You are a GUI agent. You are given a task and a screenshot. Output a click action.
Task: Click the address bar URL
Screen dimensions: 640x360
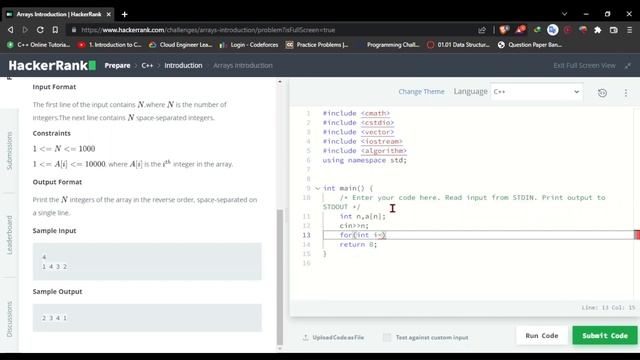pos(208,30)
